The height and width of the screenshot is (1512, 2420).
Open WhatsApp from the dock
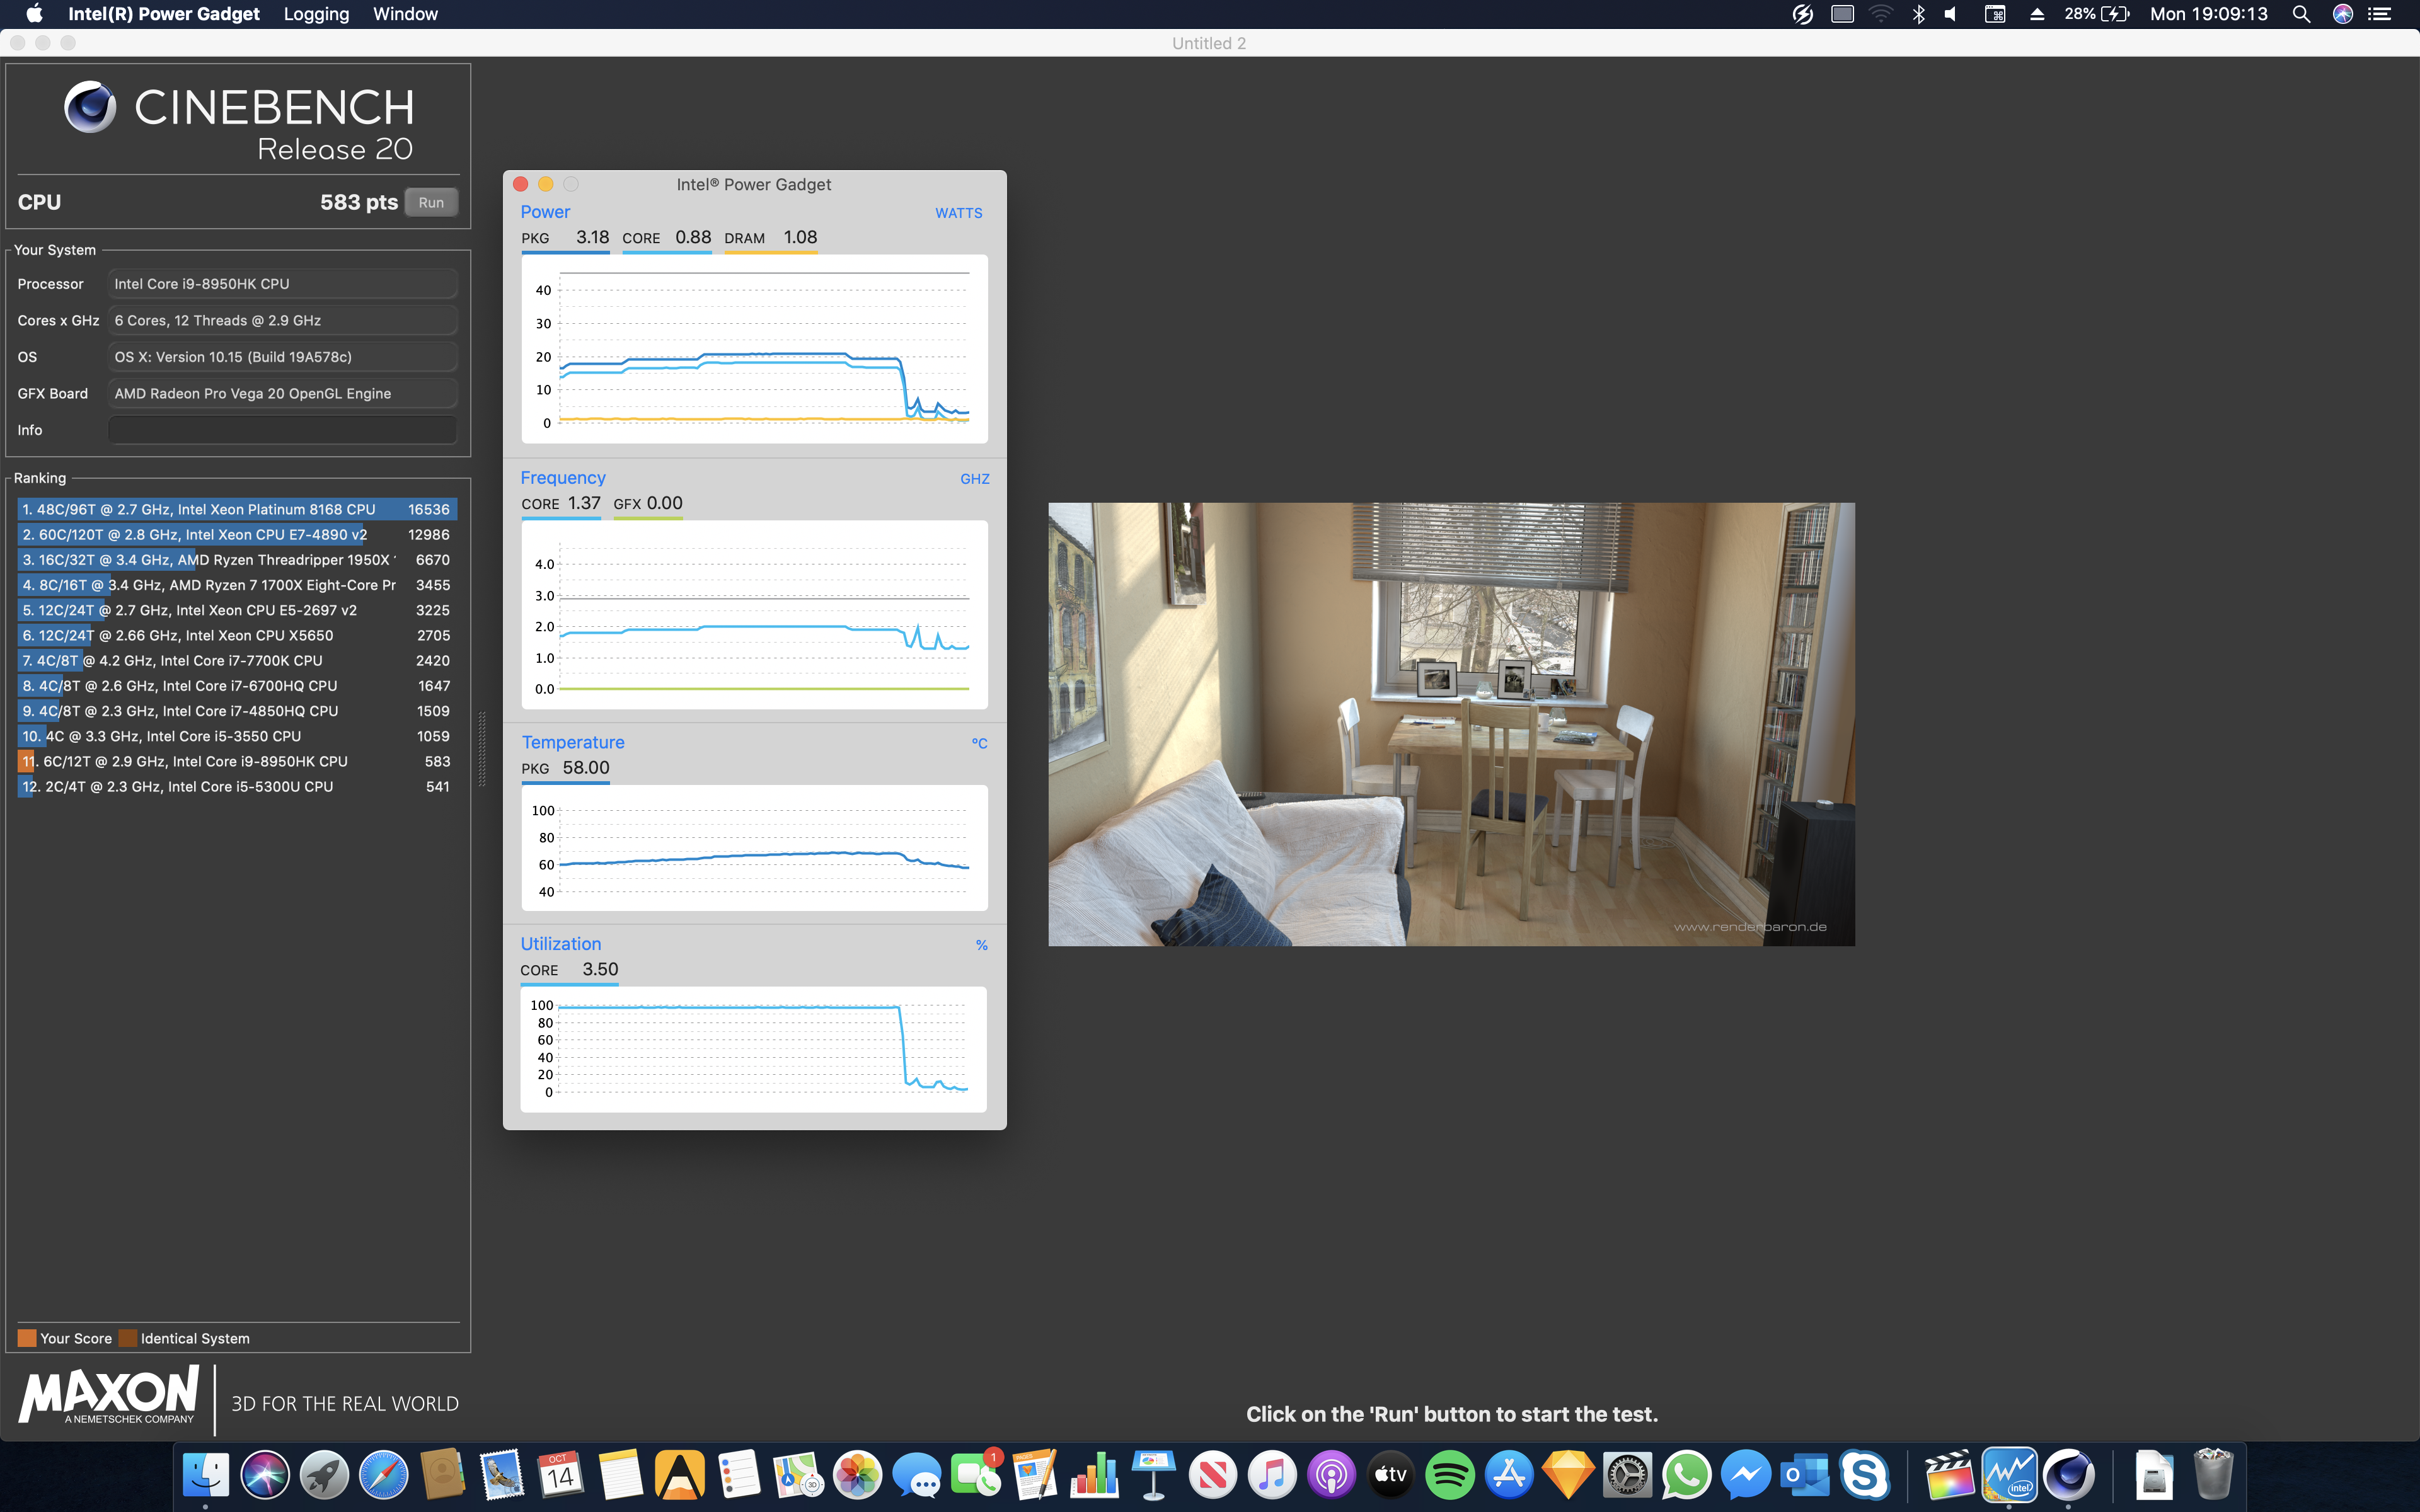click(1686, 1475)
